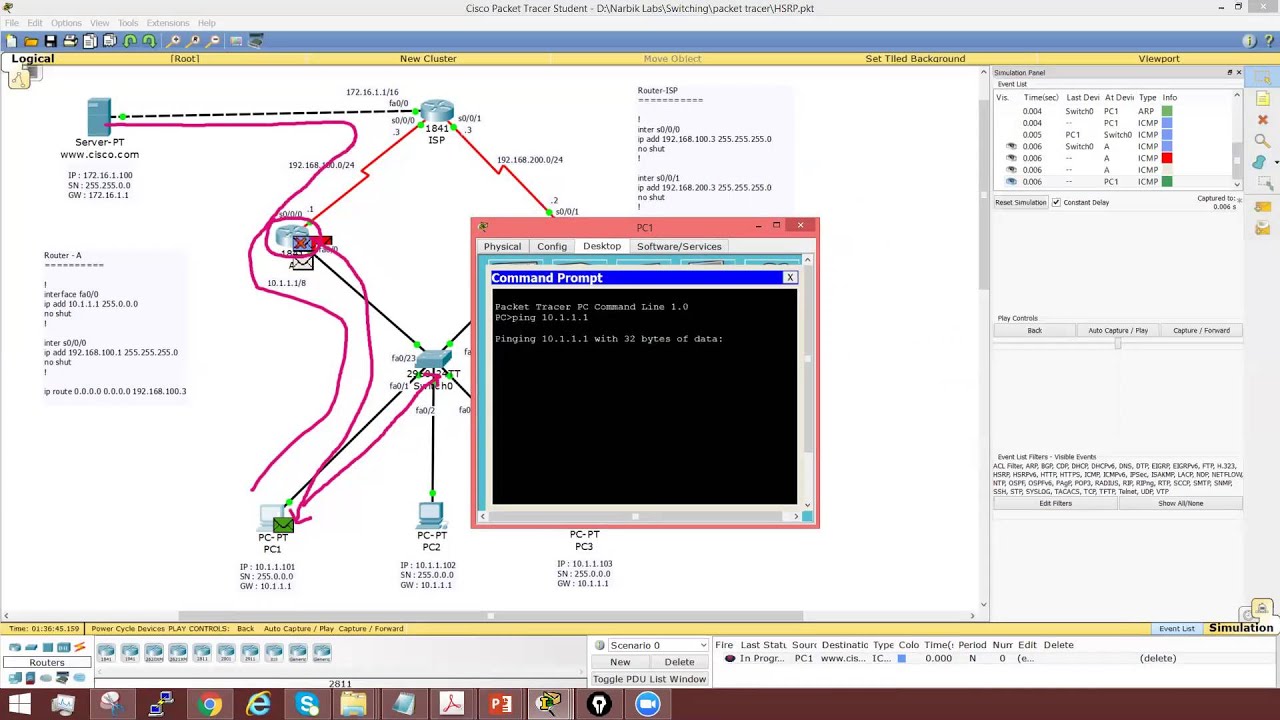The height and width of the screenshot is (720, 1280).
Task: Open the File menu
Action: click(x=12, y=23)
